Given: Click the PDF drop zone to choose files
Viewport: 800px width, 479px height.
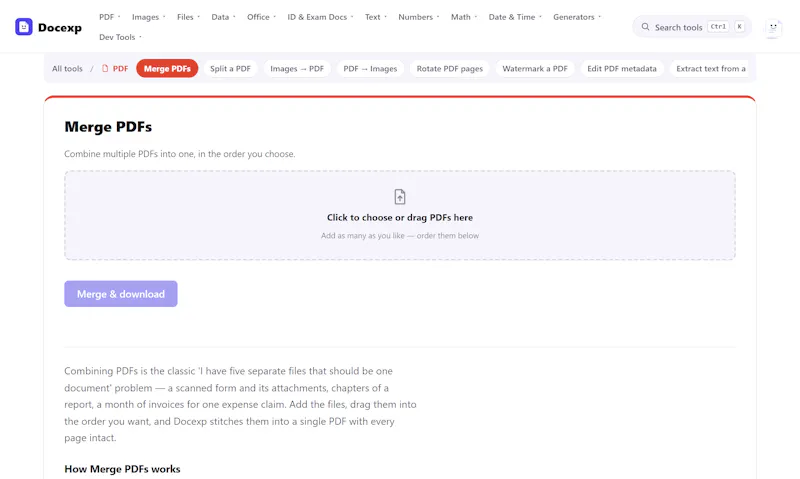Looking at the screenshot, I should (x=400, y=215).
